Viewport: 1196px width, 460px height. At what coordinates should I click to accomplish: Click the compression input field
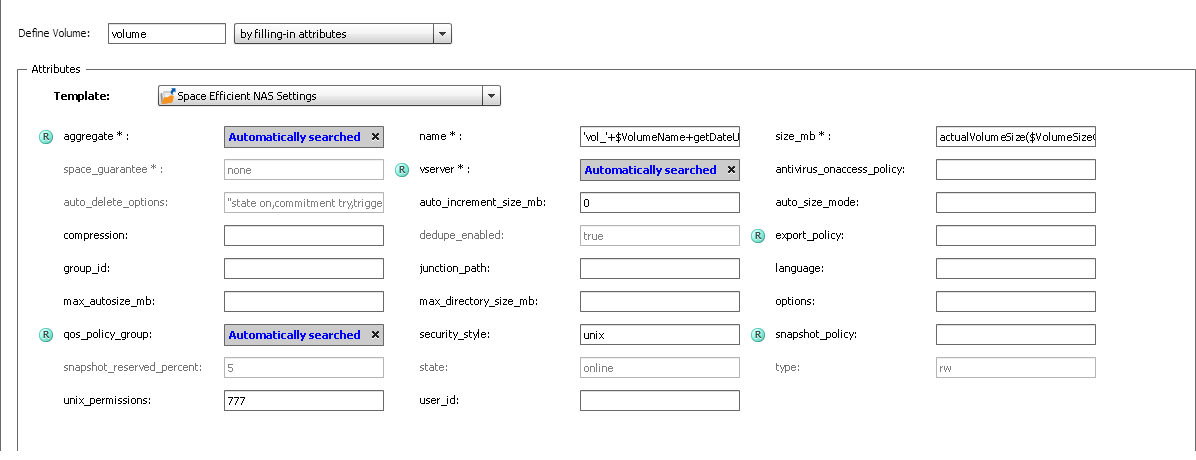click(x=304, y=236)
